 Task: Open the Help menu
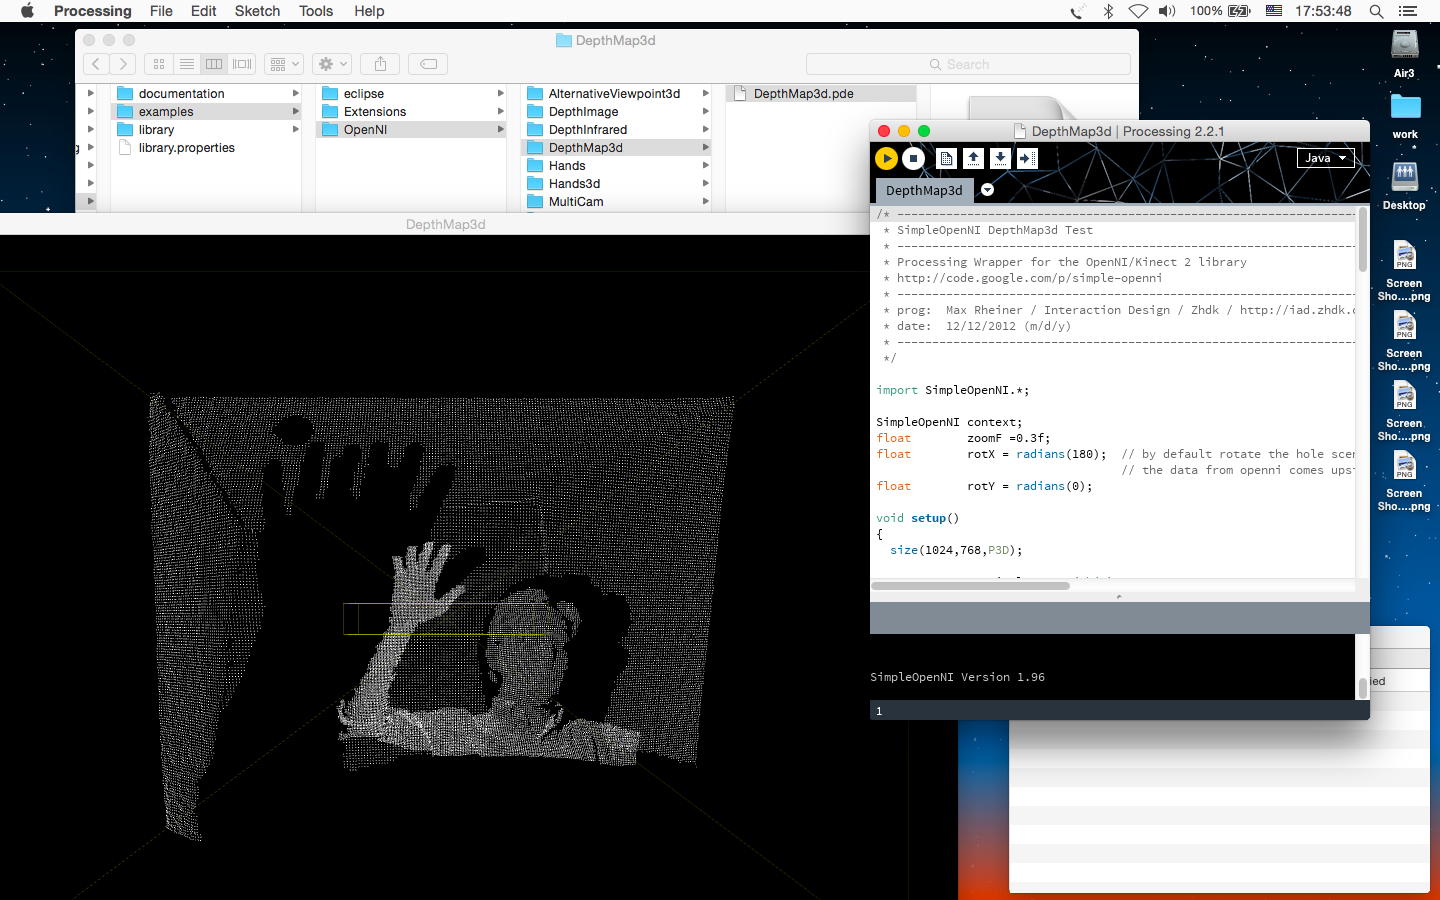click(369, 11)
